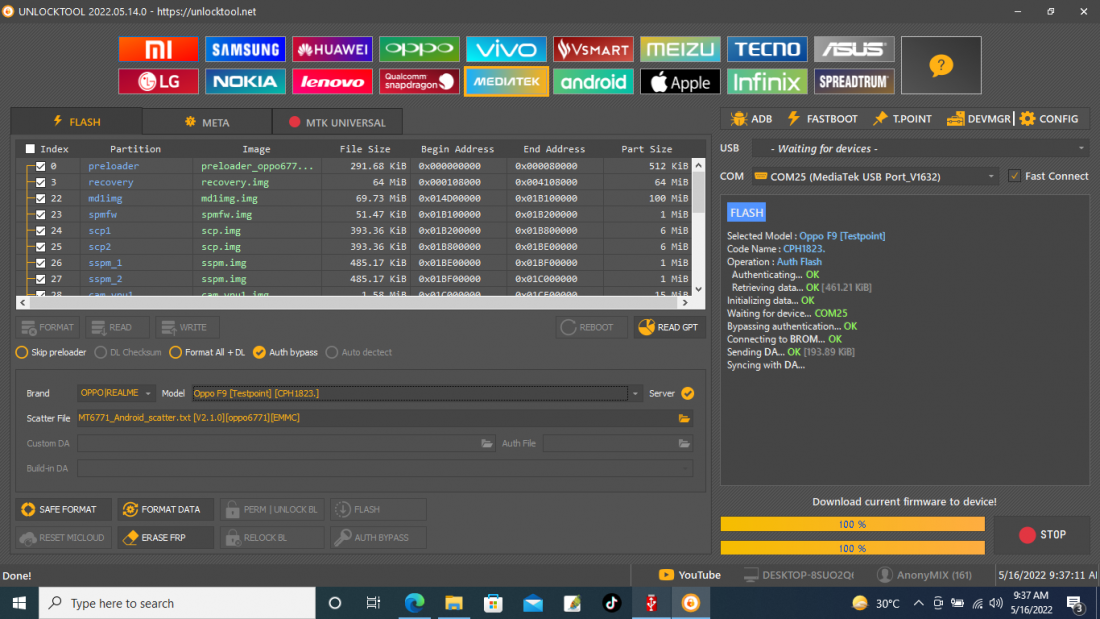This screenshot has height=619, width=1100.
Task: Expand the Model dropdown list
Action: [635, 394]
